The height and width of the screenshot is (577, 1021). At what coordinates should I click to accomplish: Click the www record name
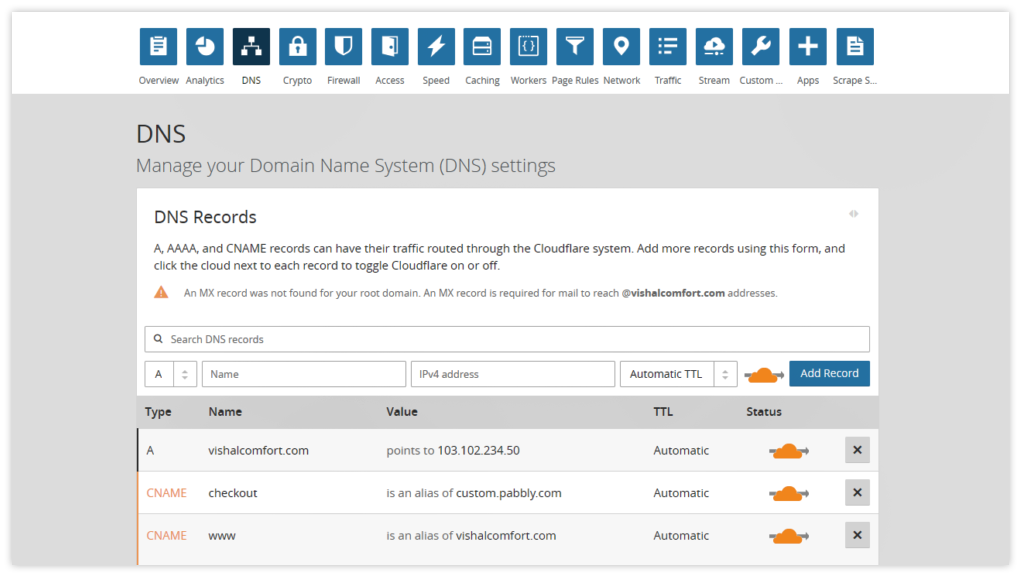pyautogui.click(x=222, y=536)
